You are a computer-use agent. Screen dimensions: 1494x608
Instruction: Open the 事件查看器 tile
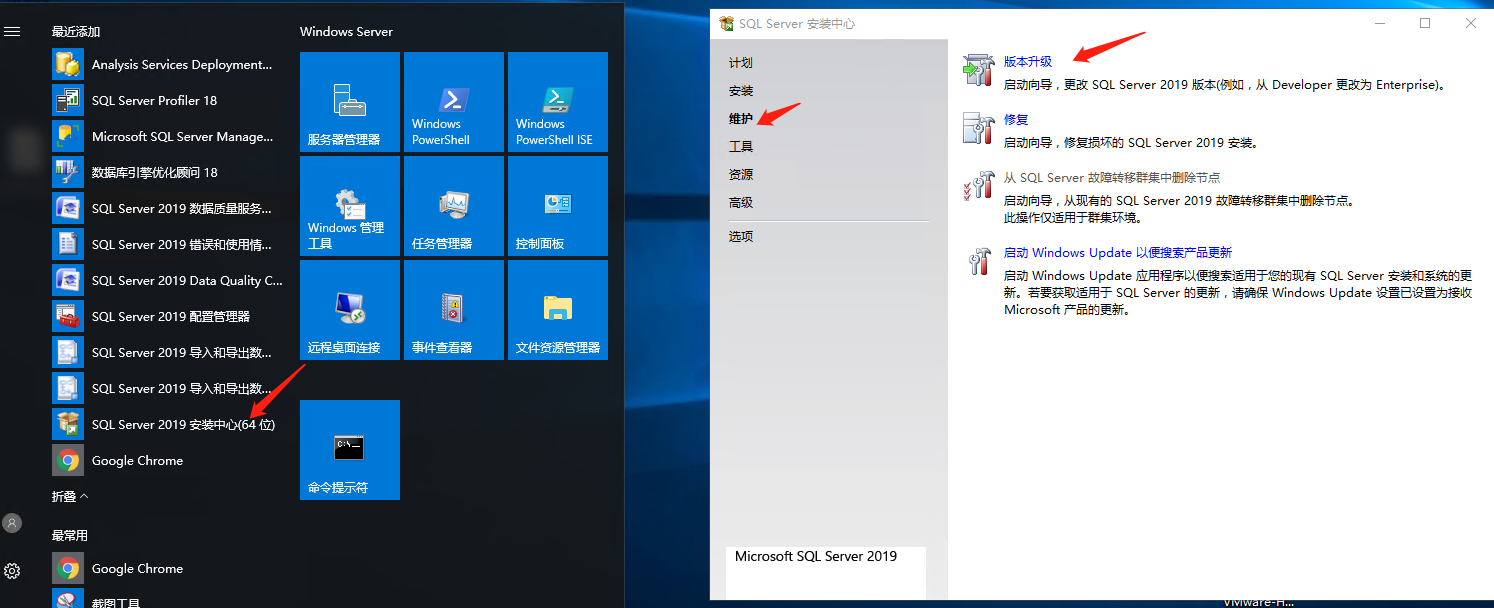coord(454,310)
